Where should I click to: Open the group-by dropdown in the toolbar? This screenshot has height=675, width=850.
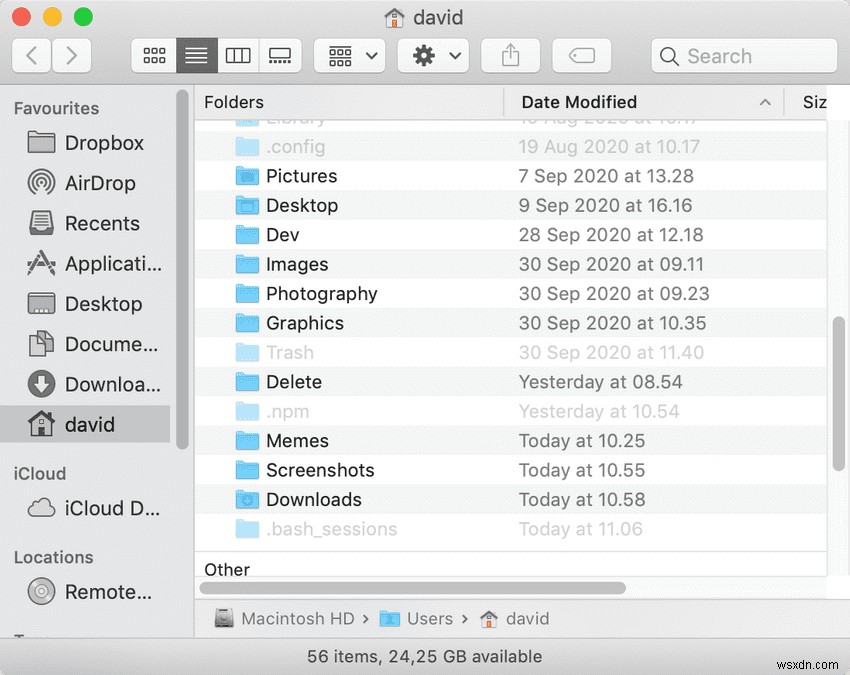coord(349,55)
